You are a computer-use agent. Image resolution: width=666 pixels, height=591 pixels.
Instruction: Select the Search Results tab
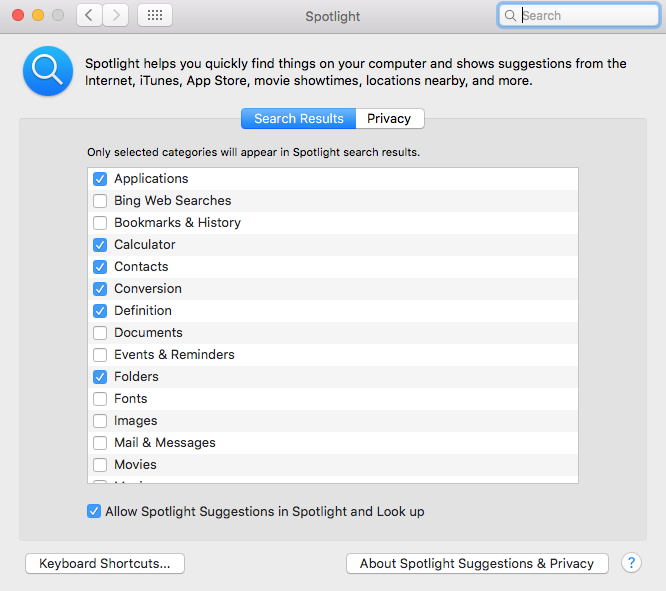(299, 119)
